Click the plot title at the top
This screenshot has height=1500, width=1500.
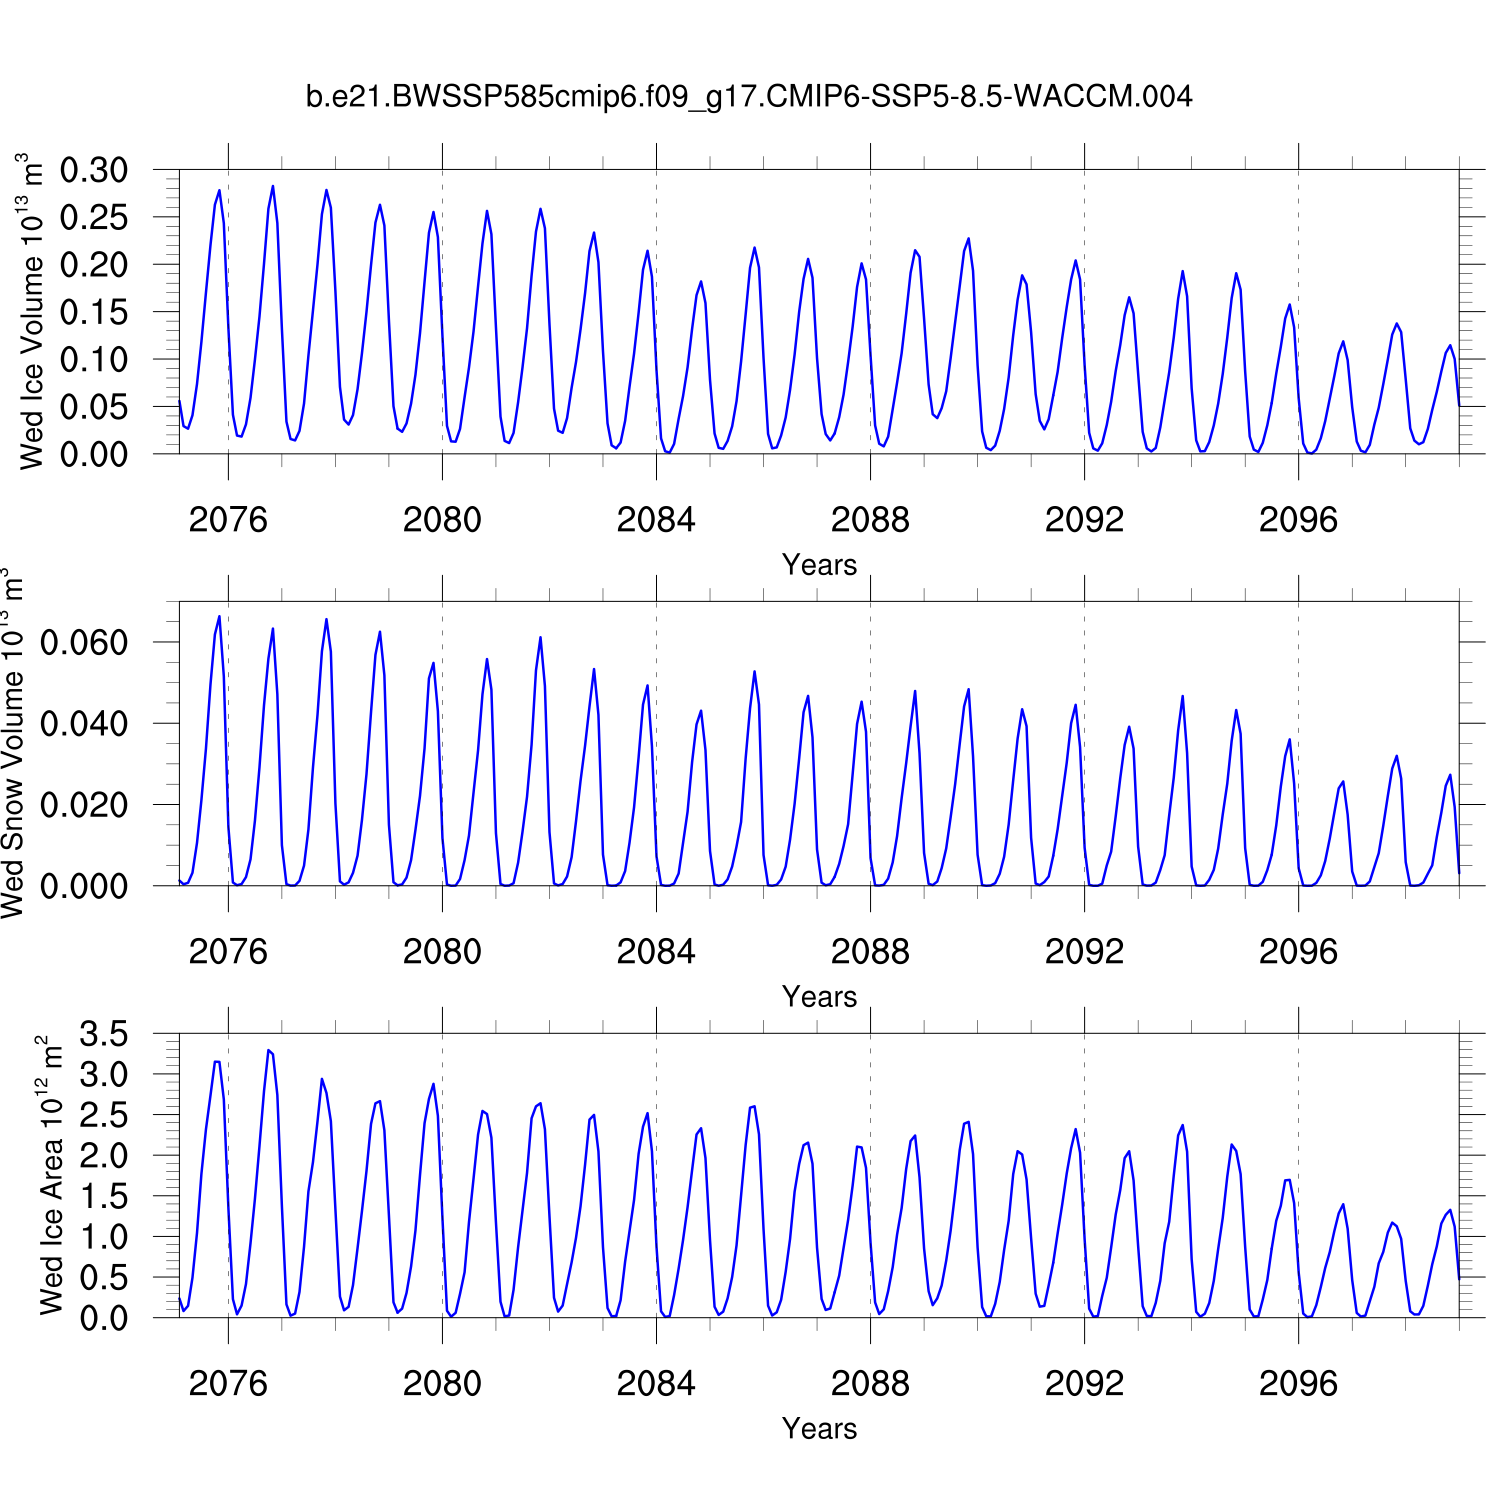[749, 96]
